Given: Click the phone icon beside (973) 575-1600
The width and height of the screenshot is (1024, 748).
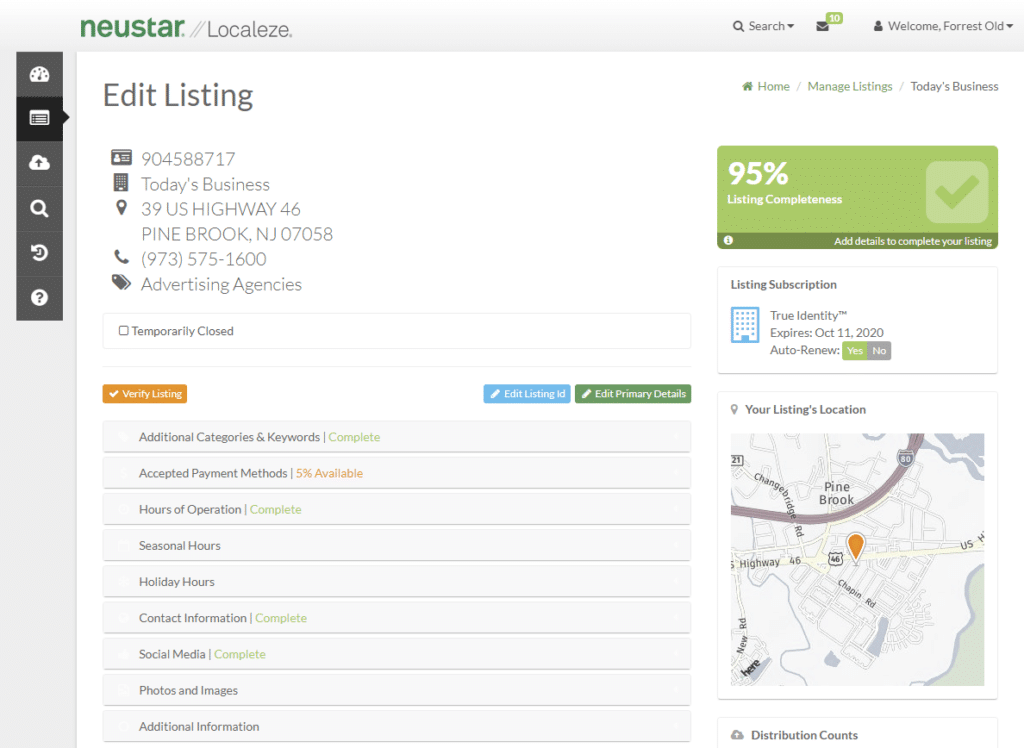Looking at the screenshot, I should (x=121, y=257).
